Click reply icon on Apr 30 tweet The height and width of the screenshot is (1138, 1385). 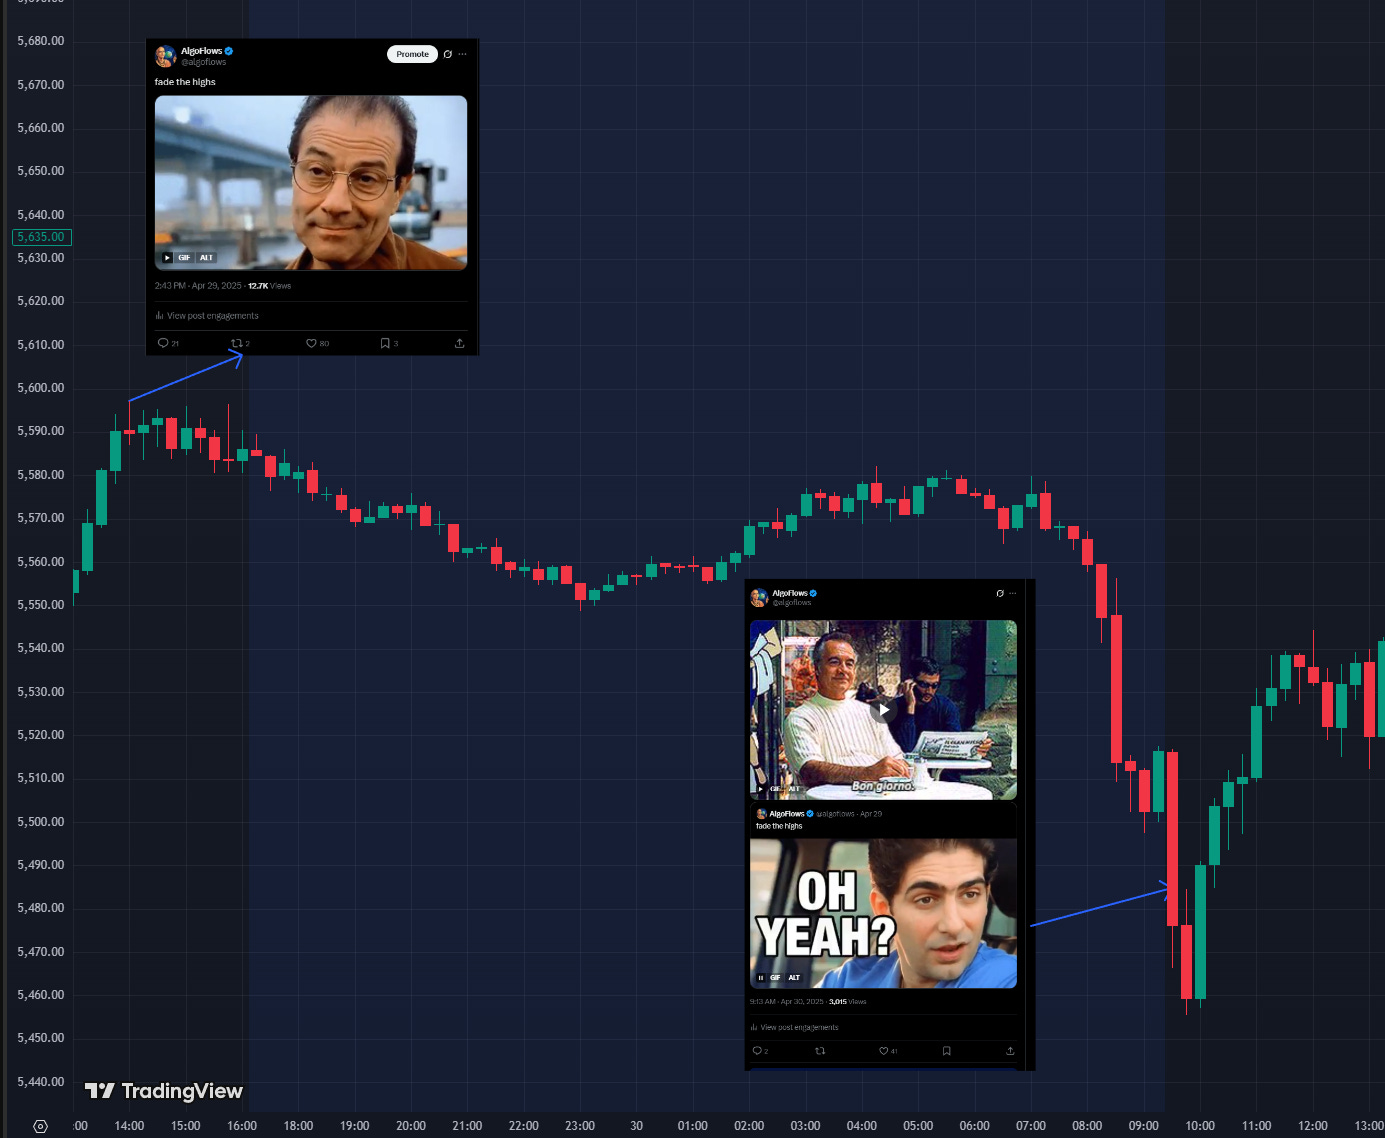[x=757, y=1051]
